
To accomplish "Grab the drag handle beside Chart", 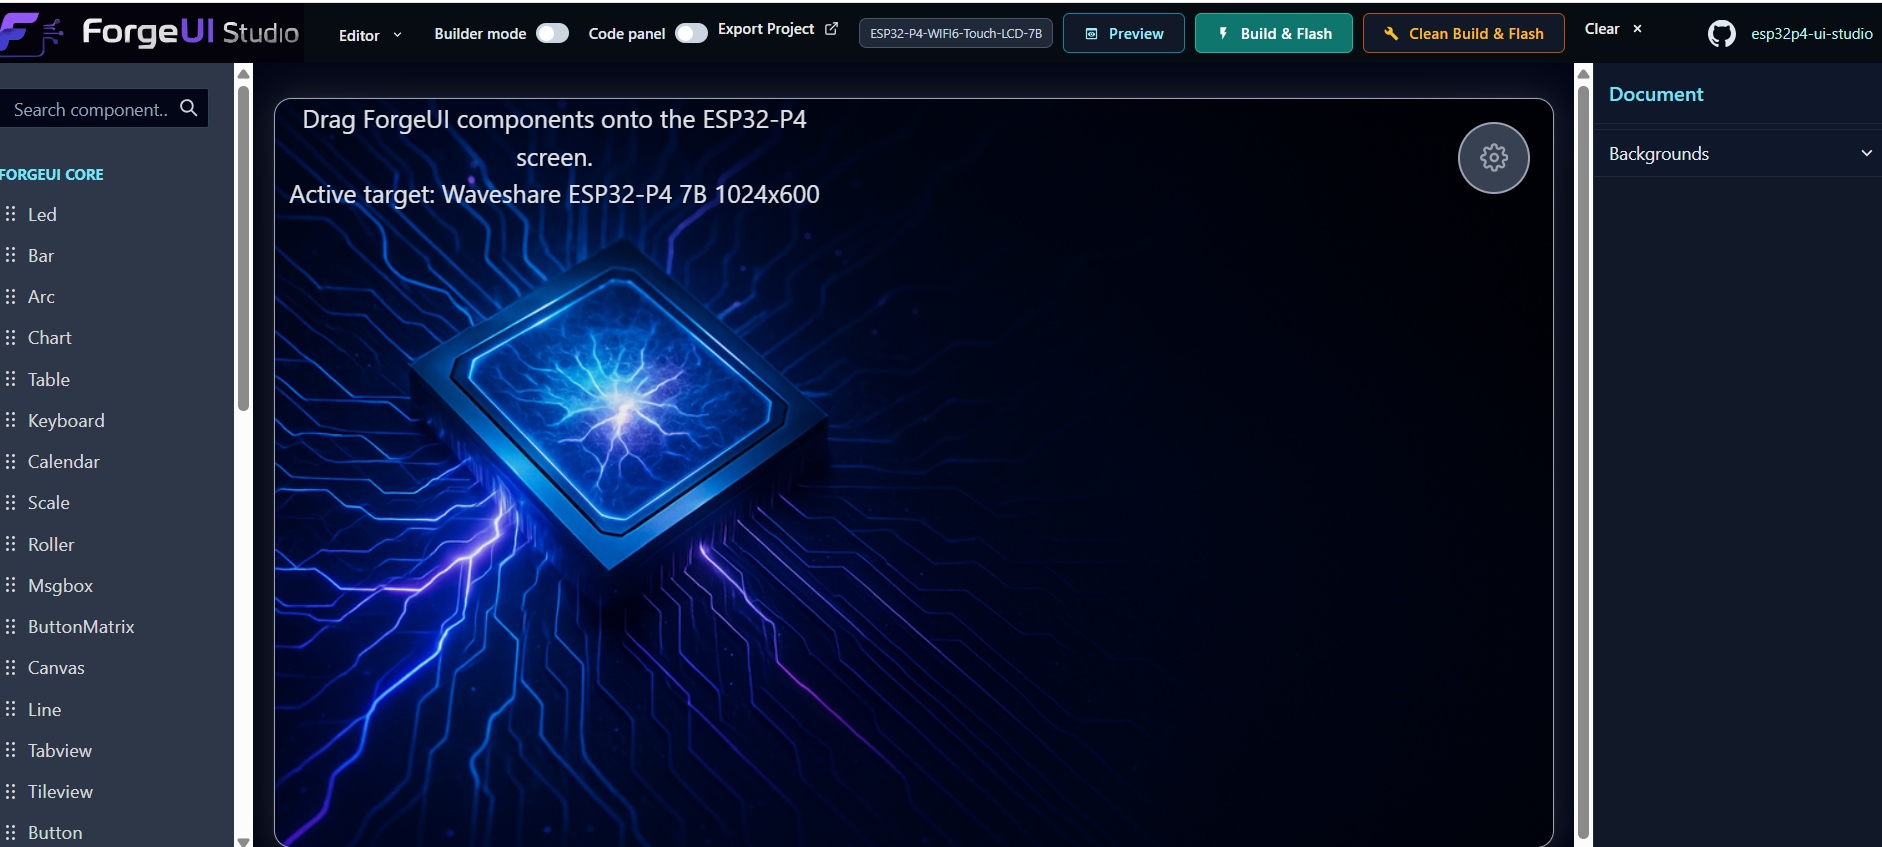I will click(10, 338).
